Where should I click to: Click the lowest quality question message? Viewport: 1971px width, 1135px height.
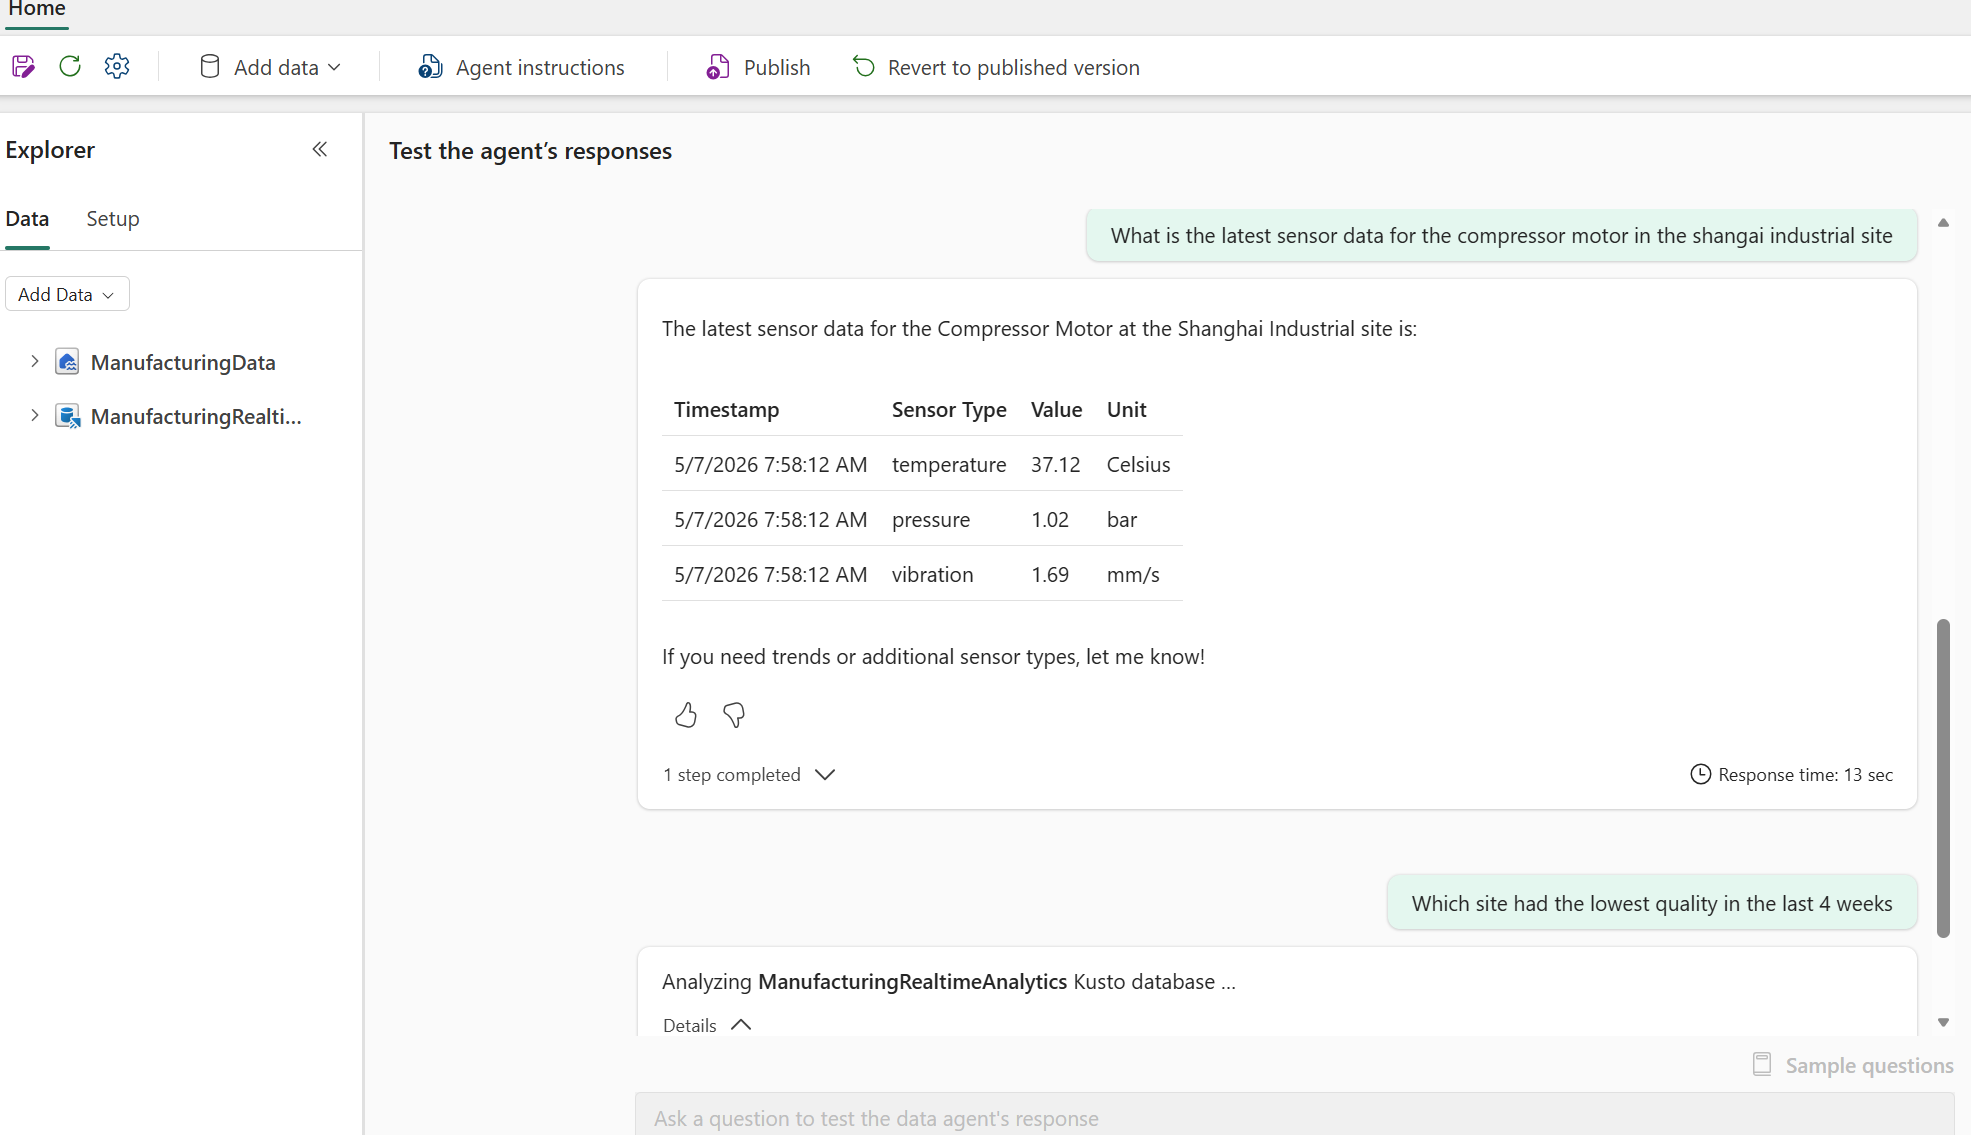(x=1652, y=903)
